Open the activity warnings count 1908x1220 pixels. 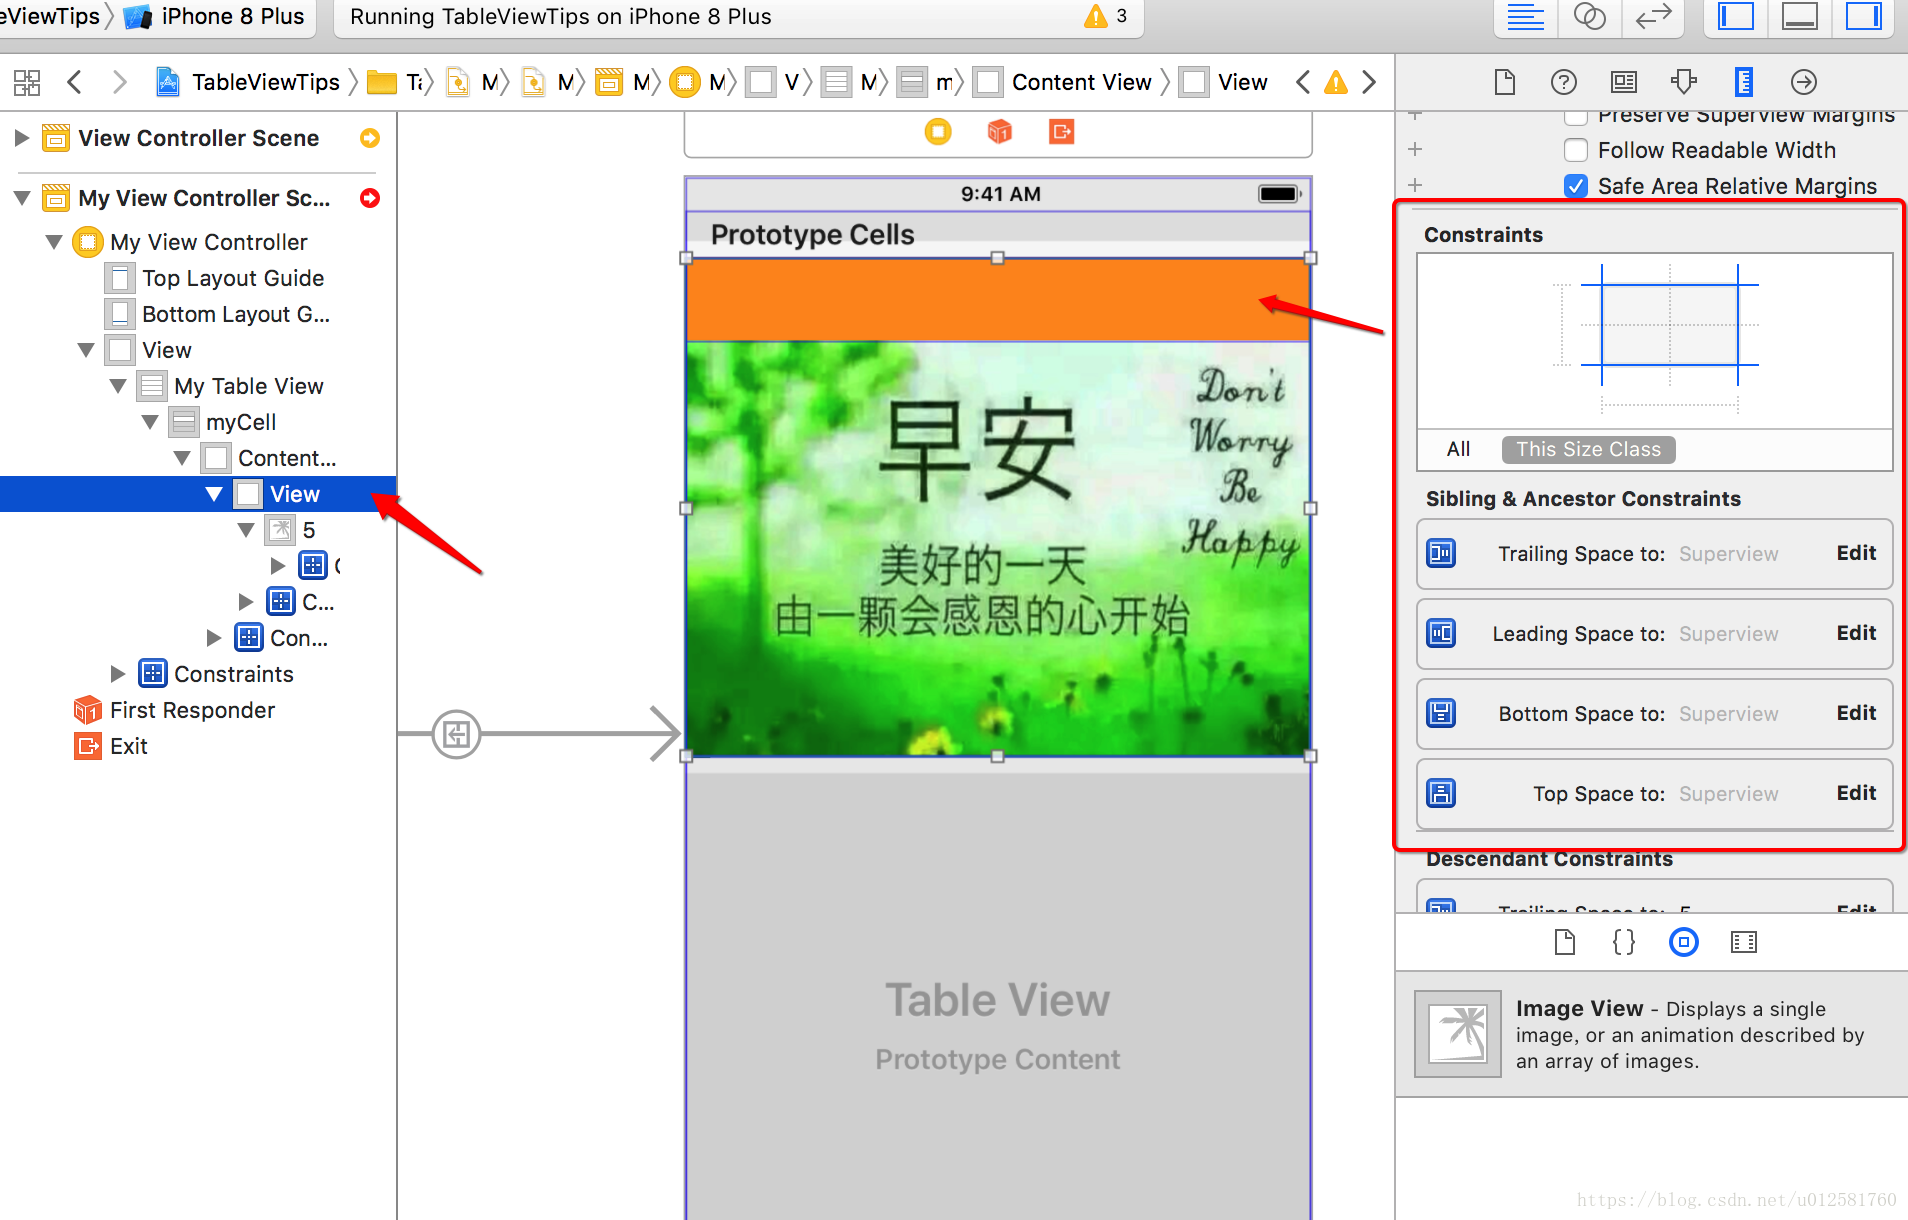(1107, 16)
